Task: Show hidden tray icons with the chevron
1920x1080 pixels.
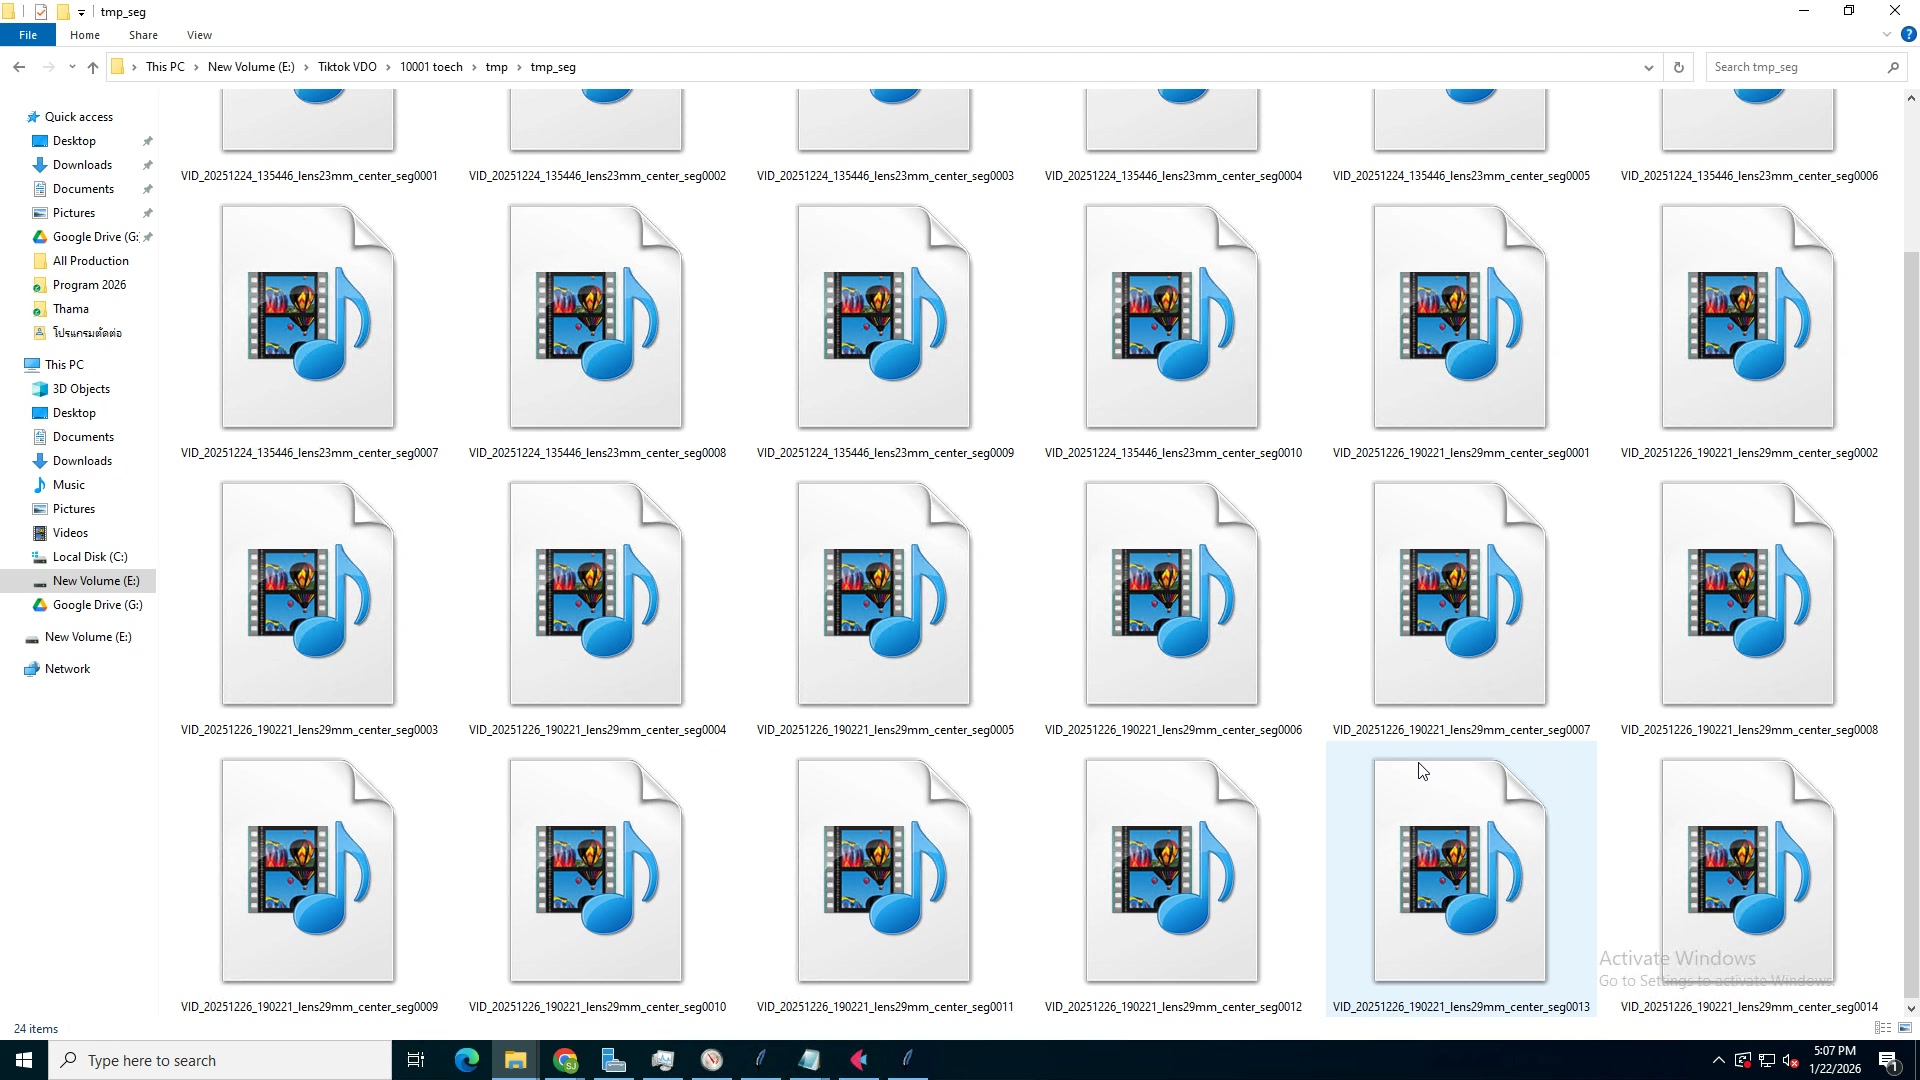Action: click(1717, 1060)
